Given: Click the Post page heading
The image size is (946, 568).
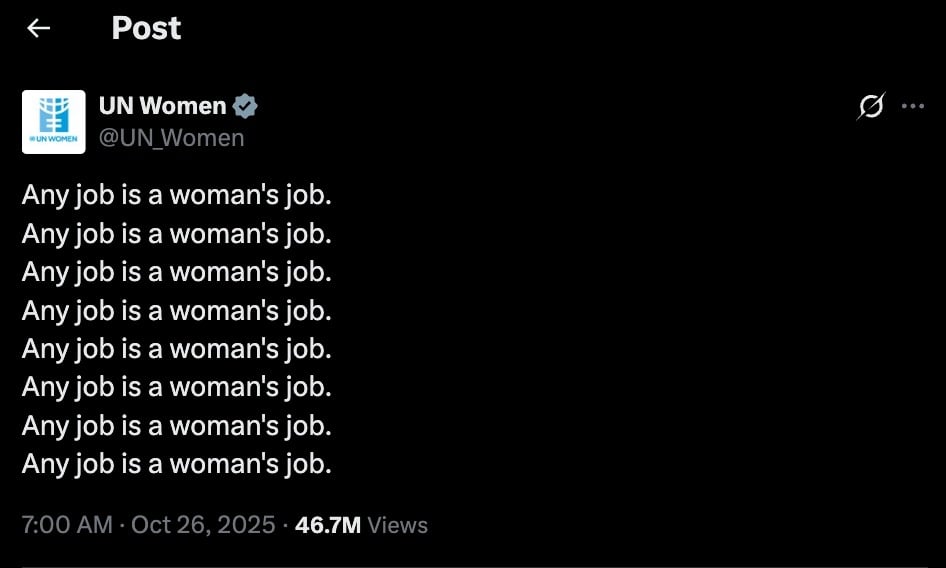Looking at the screenshot, I should (146, 28).
